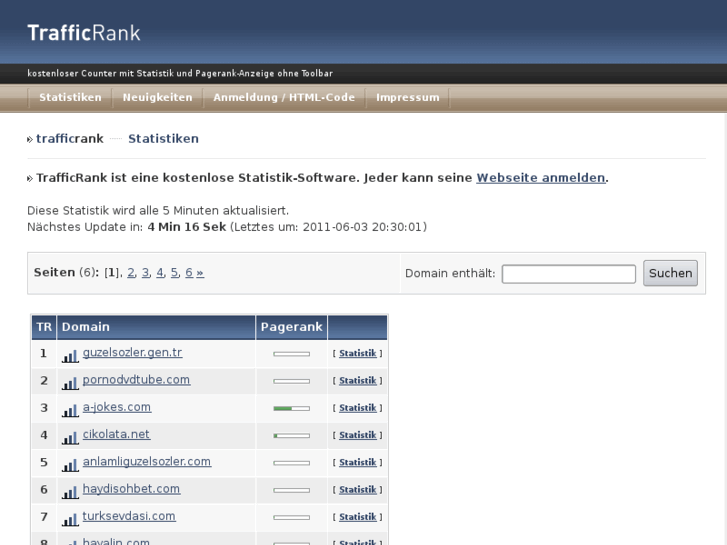This screenshot has width=727, height=545.
Task: Open the Statistiken menu tab
Action: coord(70,97)
